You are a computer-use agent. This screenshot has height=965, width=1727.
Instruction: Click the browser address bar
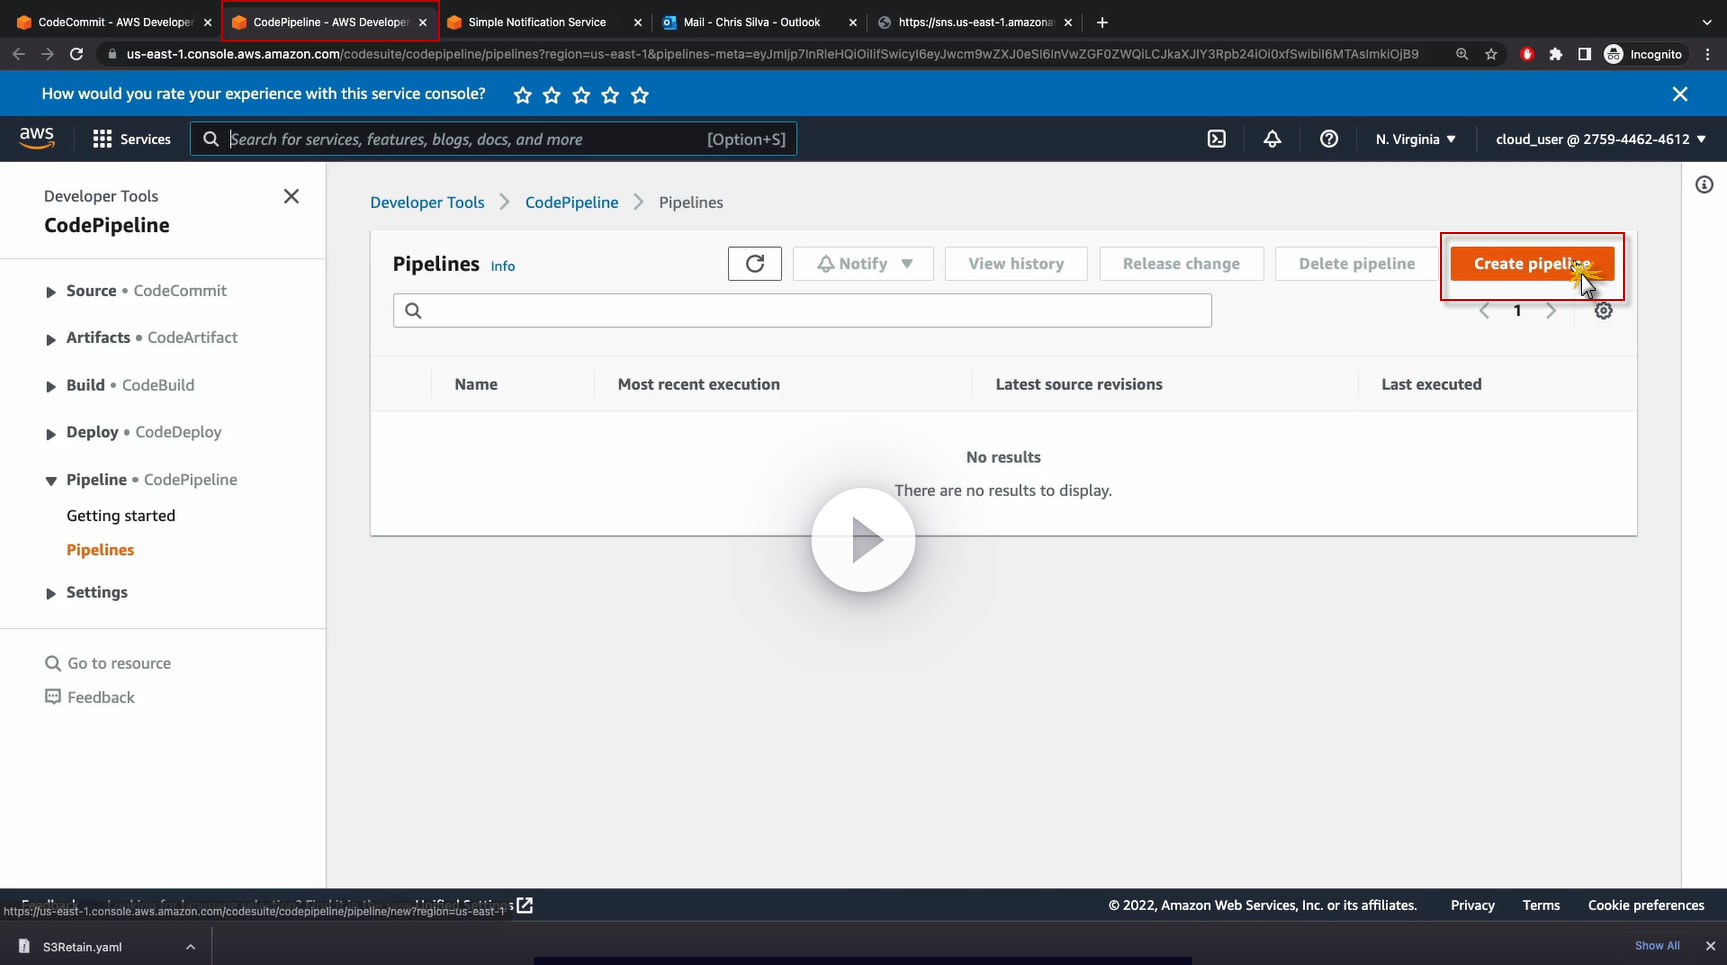[772, 54]
